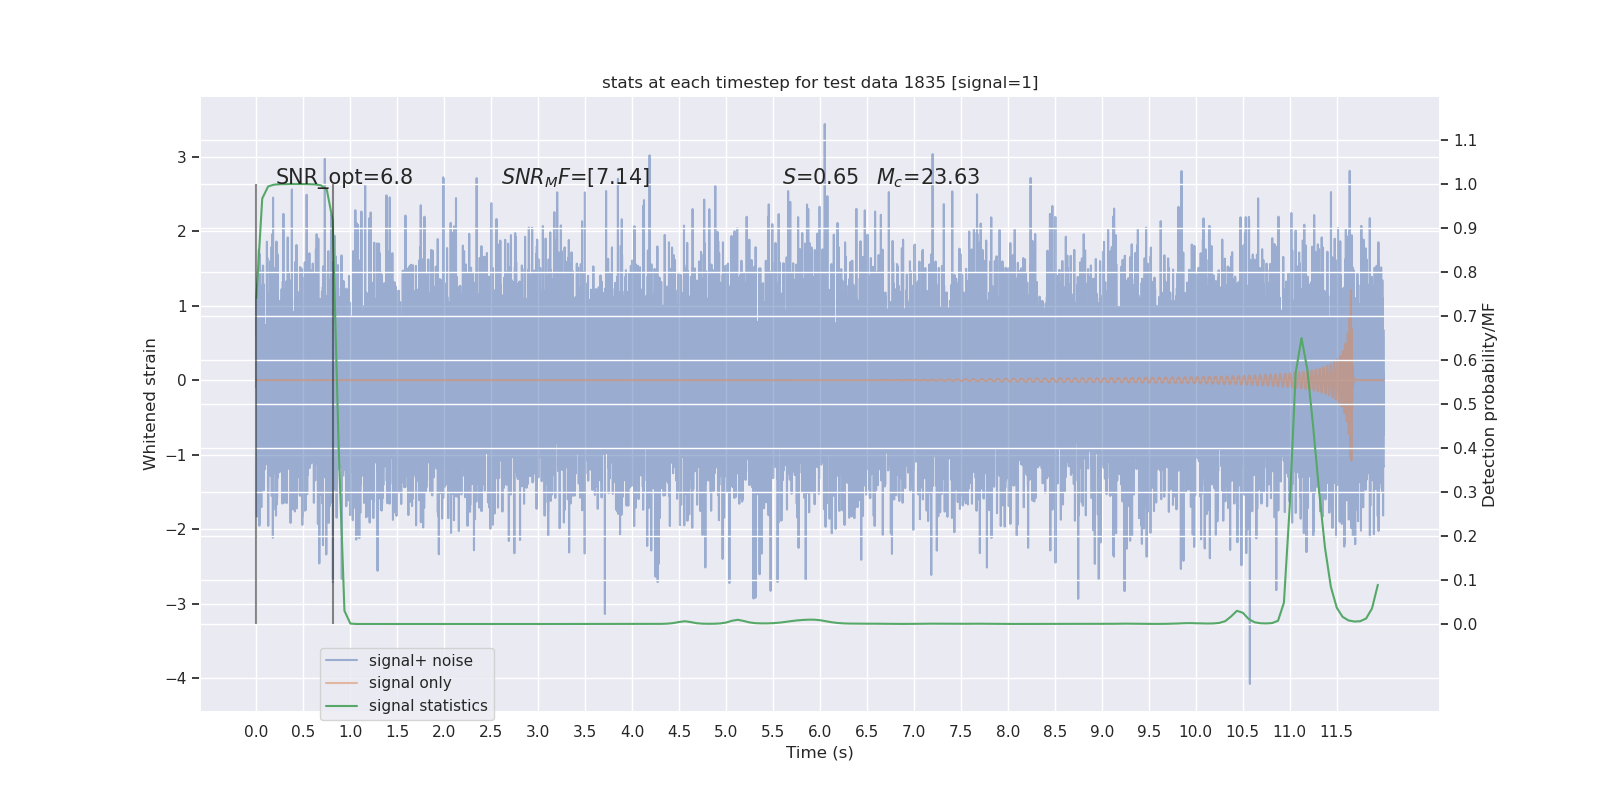The width and height of the screenshot is (1600, 800).
Task: Click x-axis tick label 1.0
Action: 350,732
